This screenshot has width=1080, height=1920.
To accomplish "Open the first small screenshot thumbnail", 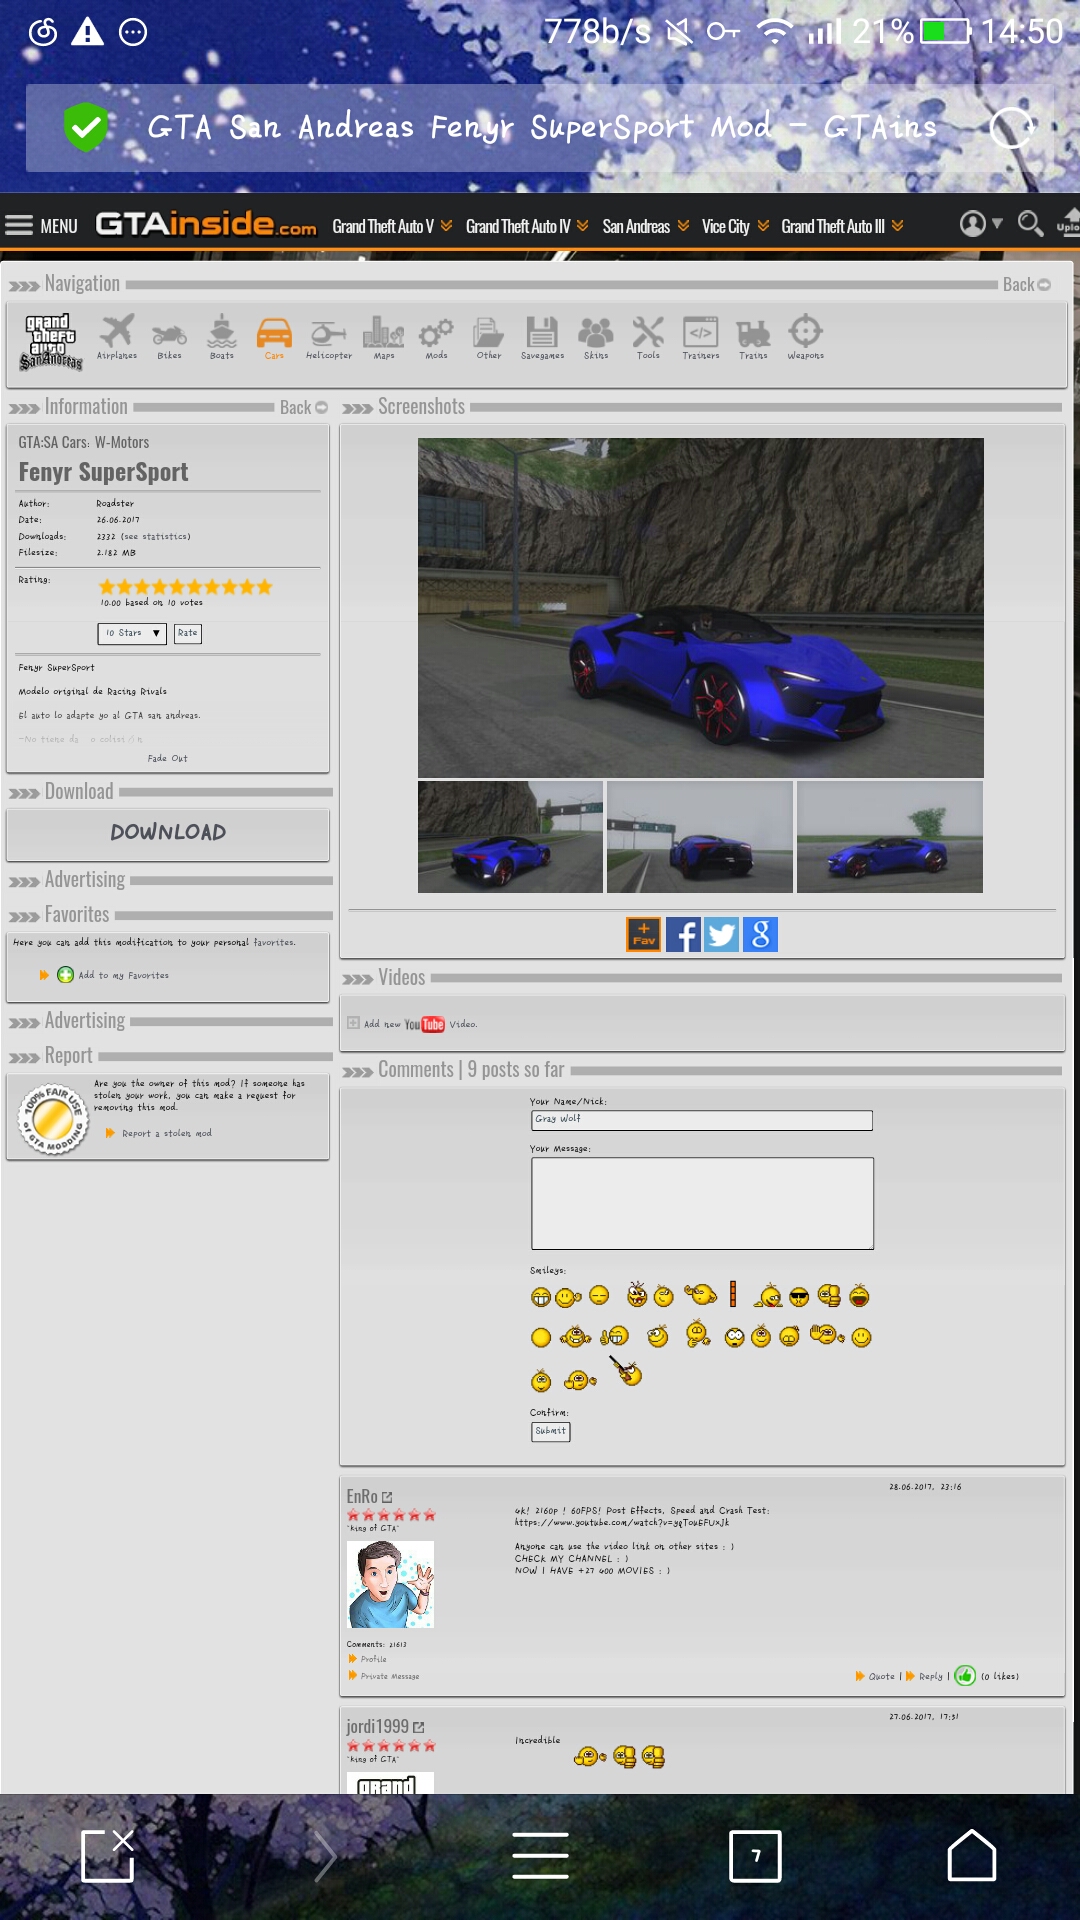I will click(510, 837).
